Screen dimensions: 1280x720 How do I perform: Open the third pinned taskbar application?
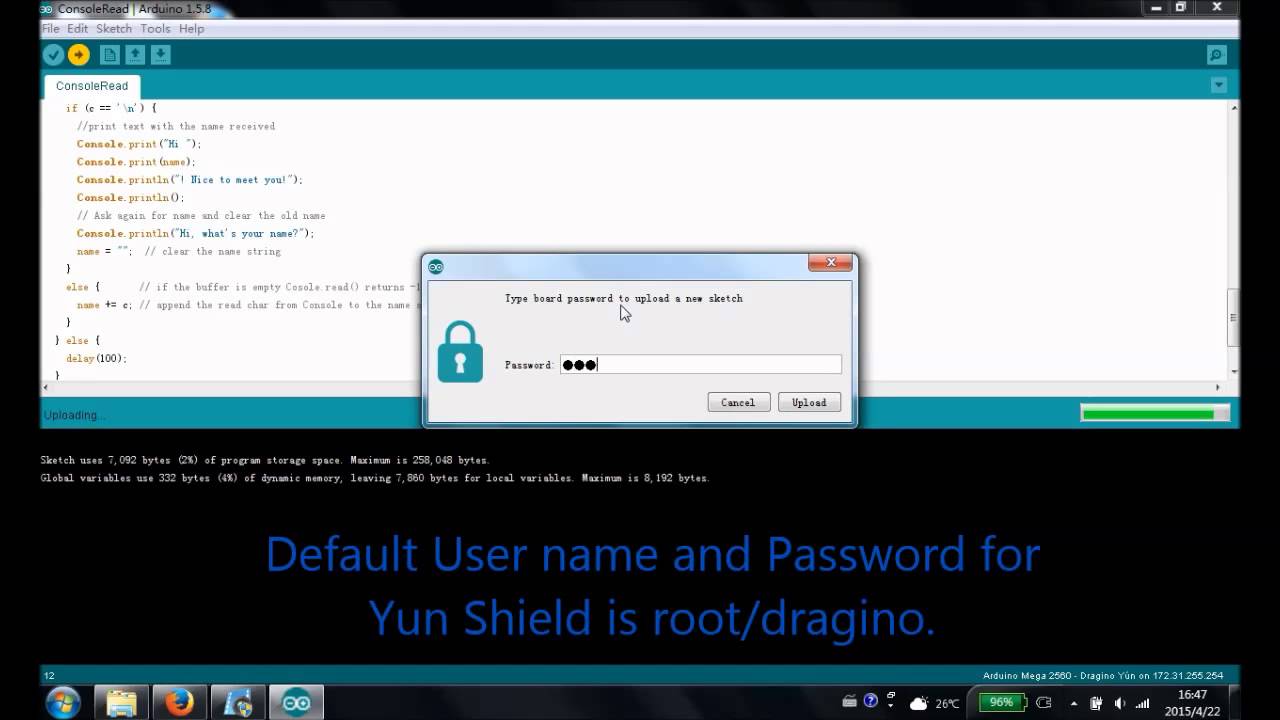238,702
